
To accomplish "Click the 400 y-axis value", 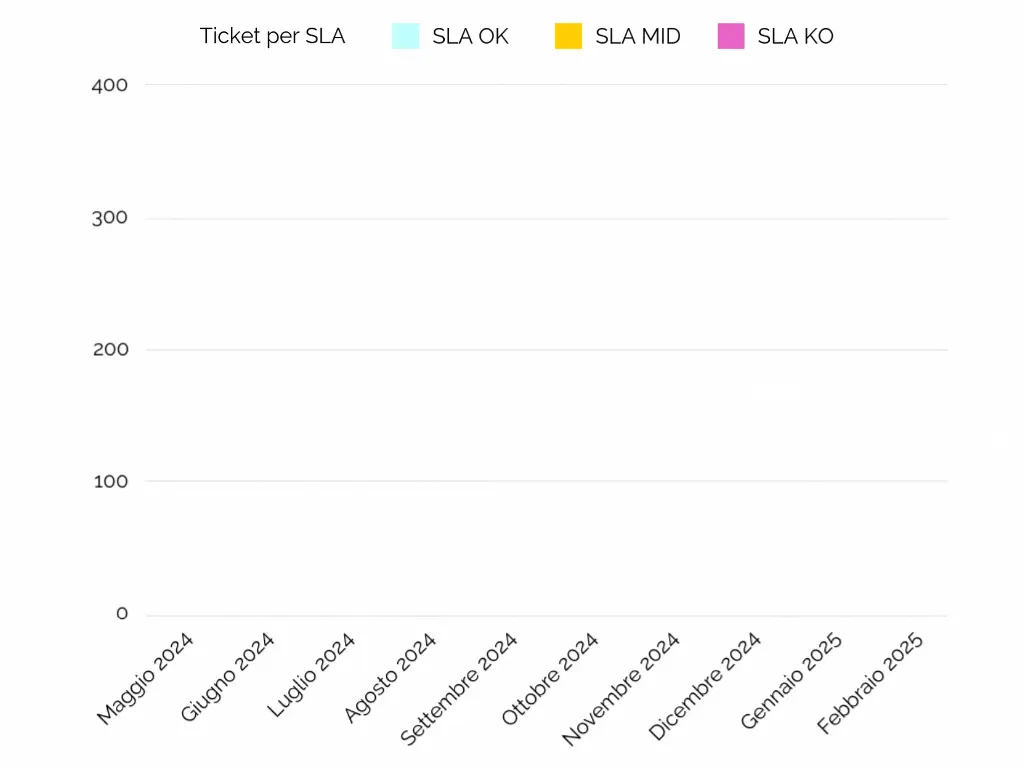I will [x=110, y=85].
